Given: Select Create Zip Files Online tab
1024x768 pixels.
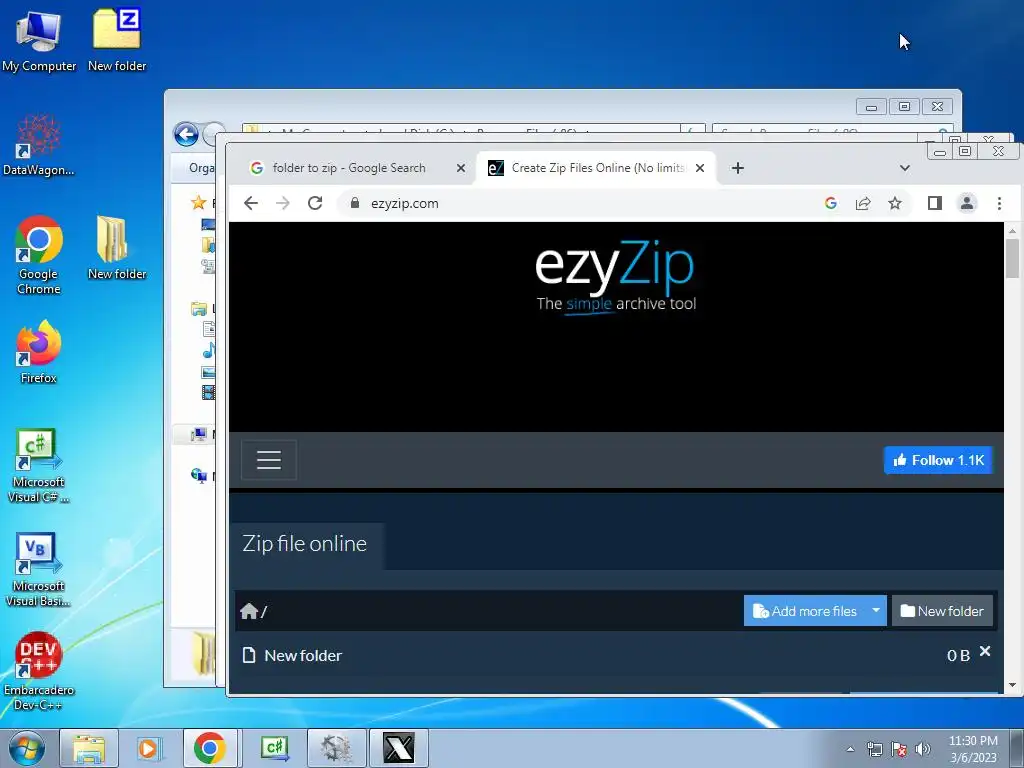Looking at the screenshot, I should pos(596,168).
